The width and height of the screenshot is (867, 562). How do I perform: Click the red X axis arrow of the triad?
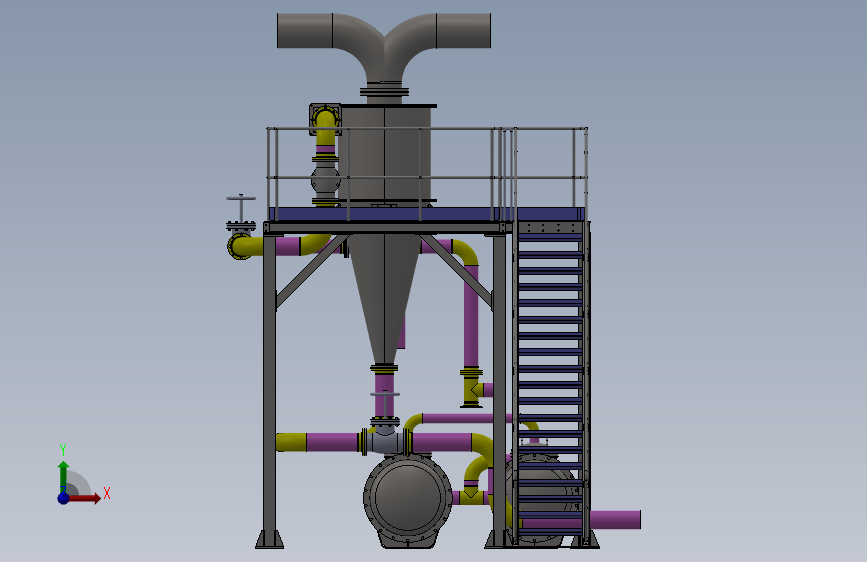click(86, 498)
